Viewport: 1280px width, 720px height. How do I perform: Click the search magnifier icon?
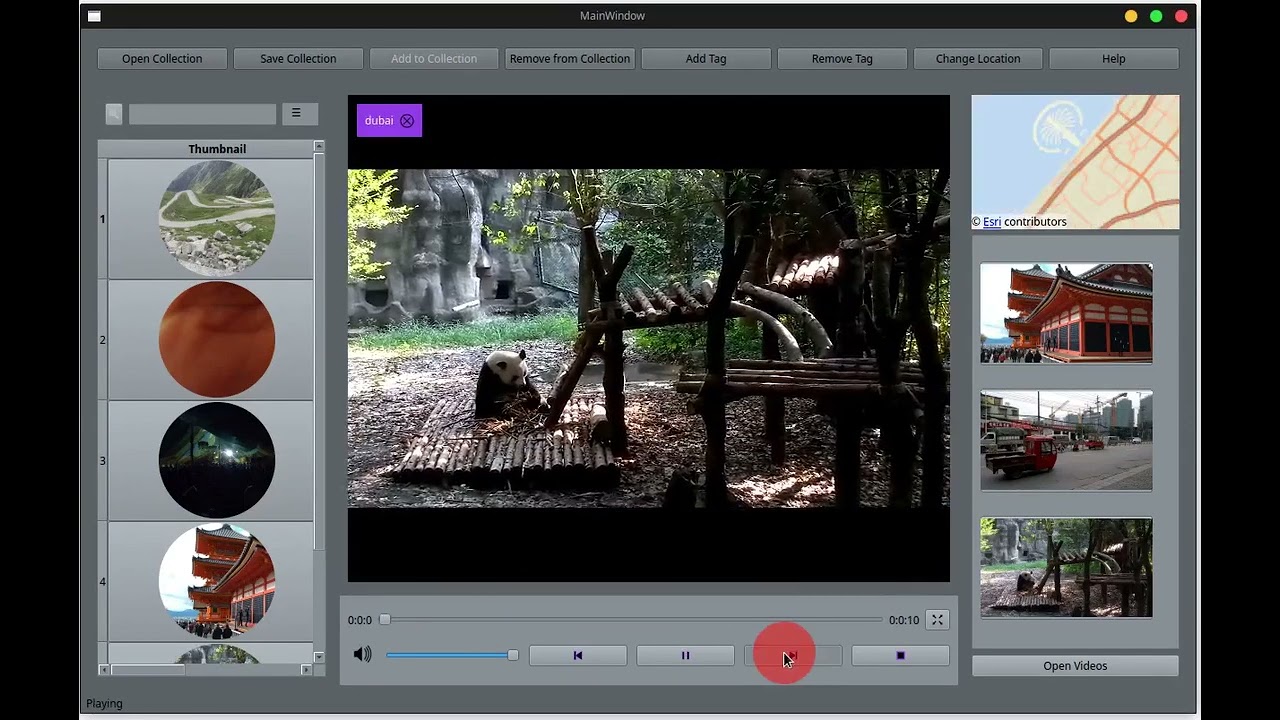[114, 114]
